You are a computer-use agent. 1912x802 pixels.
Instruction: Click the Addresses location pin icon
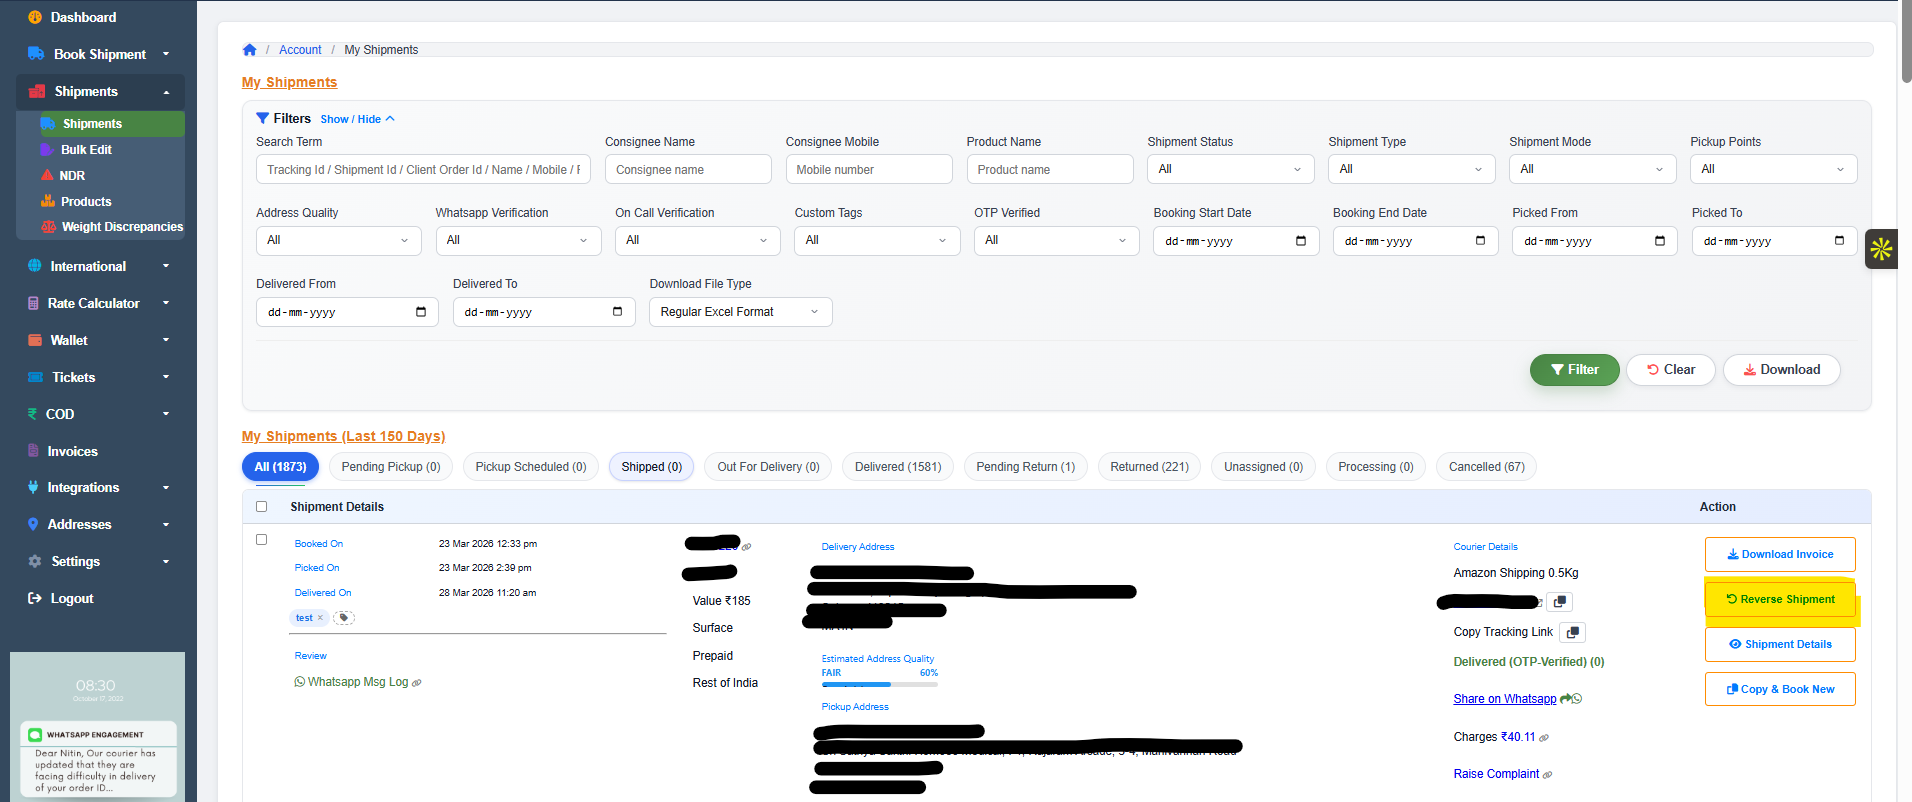[33, 524]
